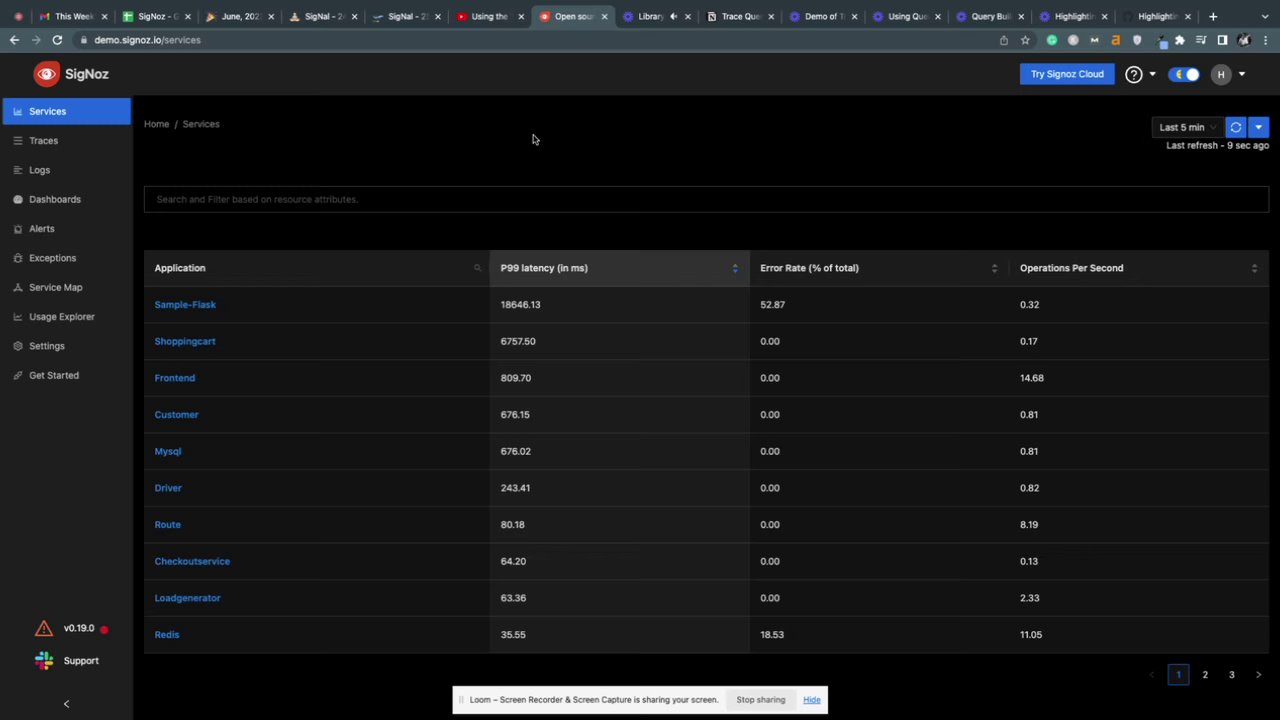This screenshot has width=1280, height=720.
Task: Open a new browser tab with plus
Action: pyautogui.click(x=1213, y=16)
